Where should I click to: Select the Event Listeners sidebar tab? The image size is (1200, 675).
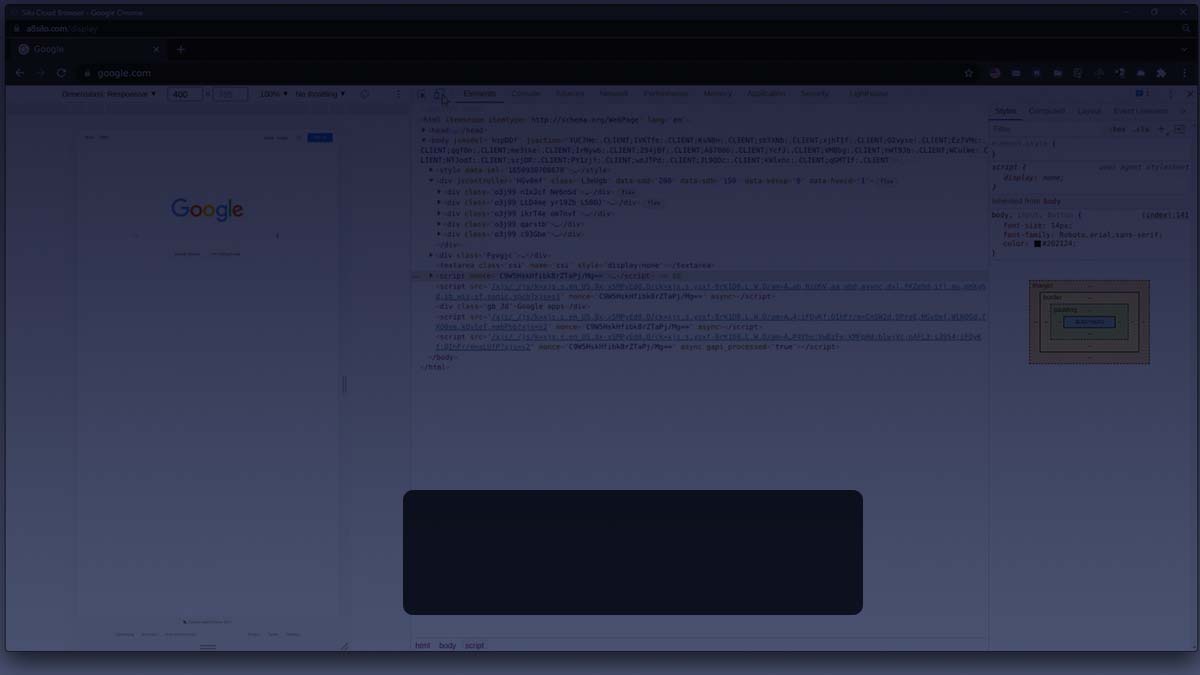tap(1141, 111)
